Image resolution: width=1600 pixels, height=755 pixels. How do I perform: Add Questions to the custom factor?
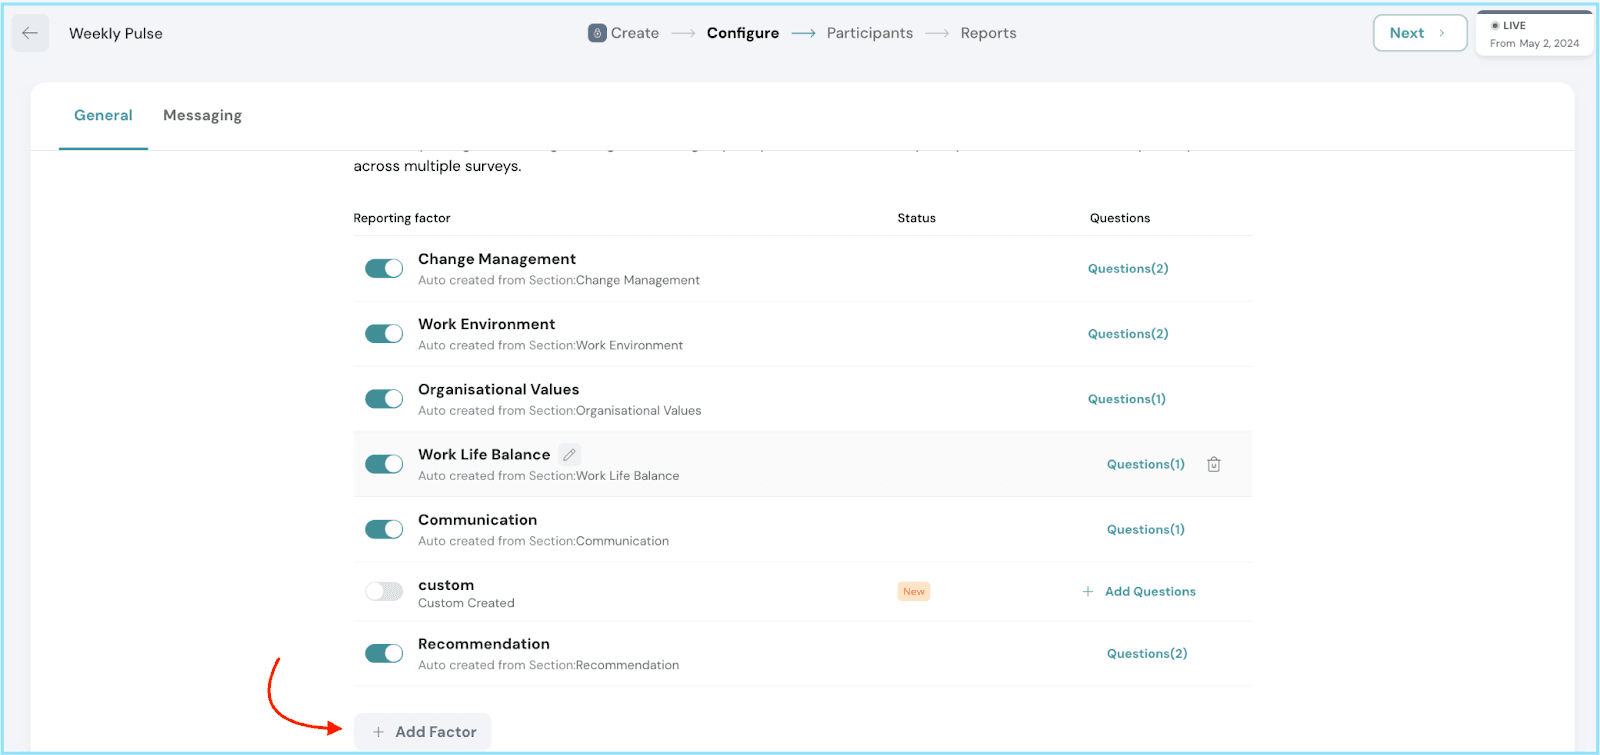click(1149, 592)
